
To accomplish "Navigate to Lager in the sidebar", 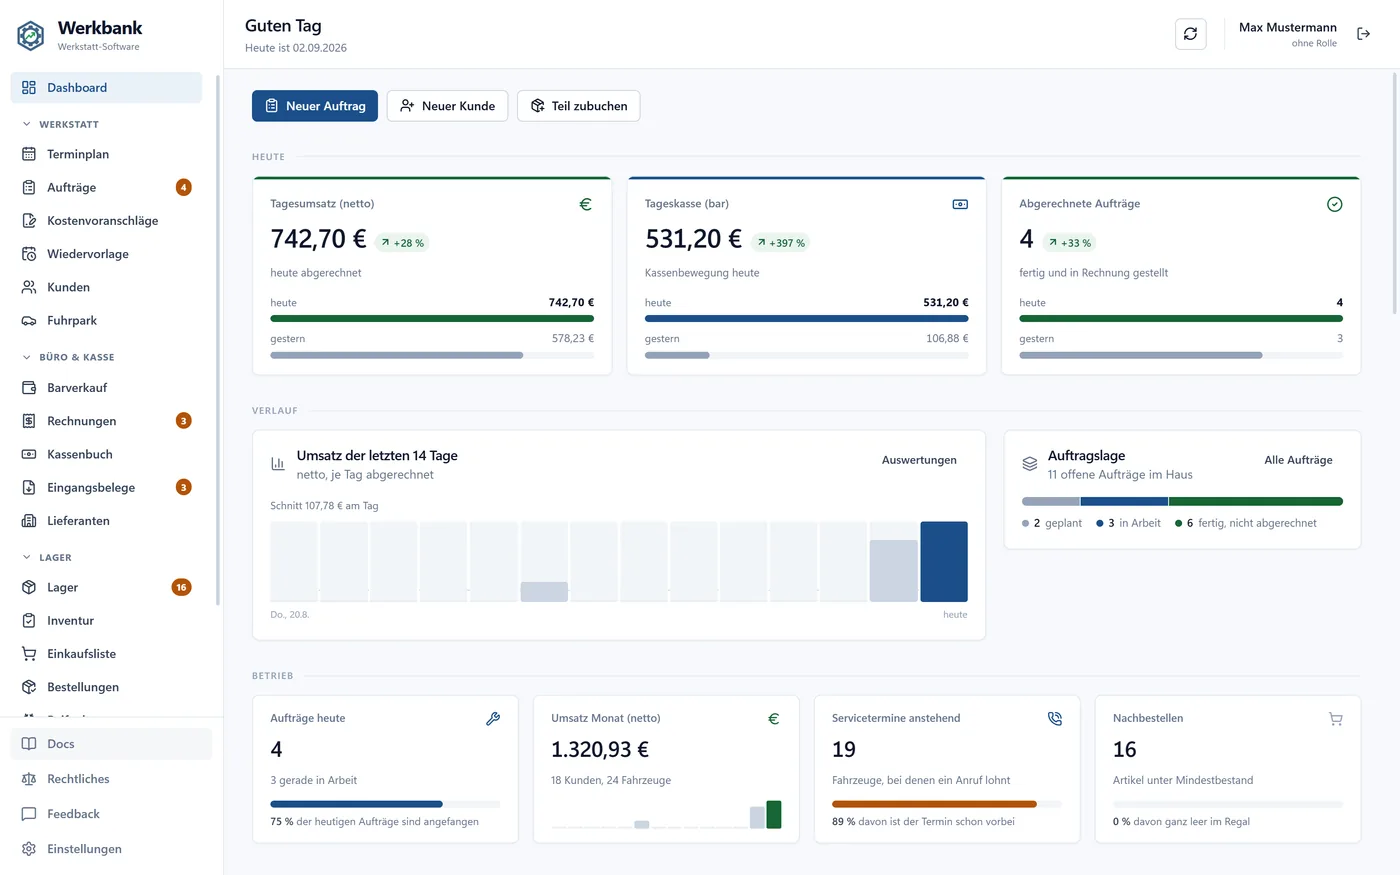I will click(x=106, y=587).
